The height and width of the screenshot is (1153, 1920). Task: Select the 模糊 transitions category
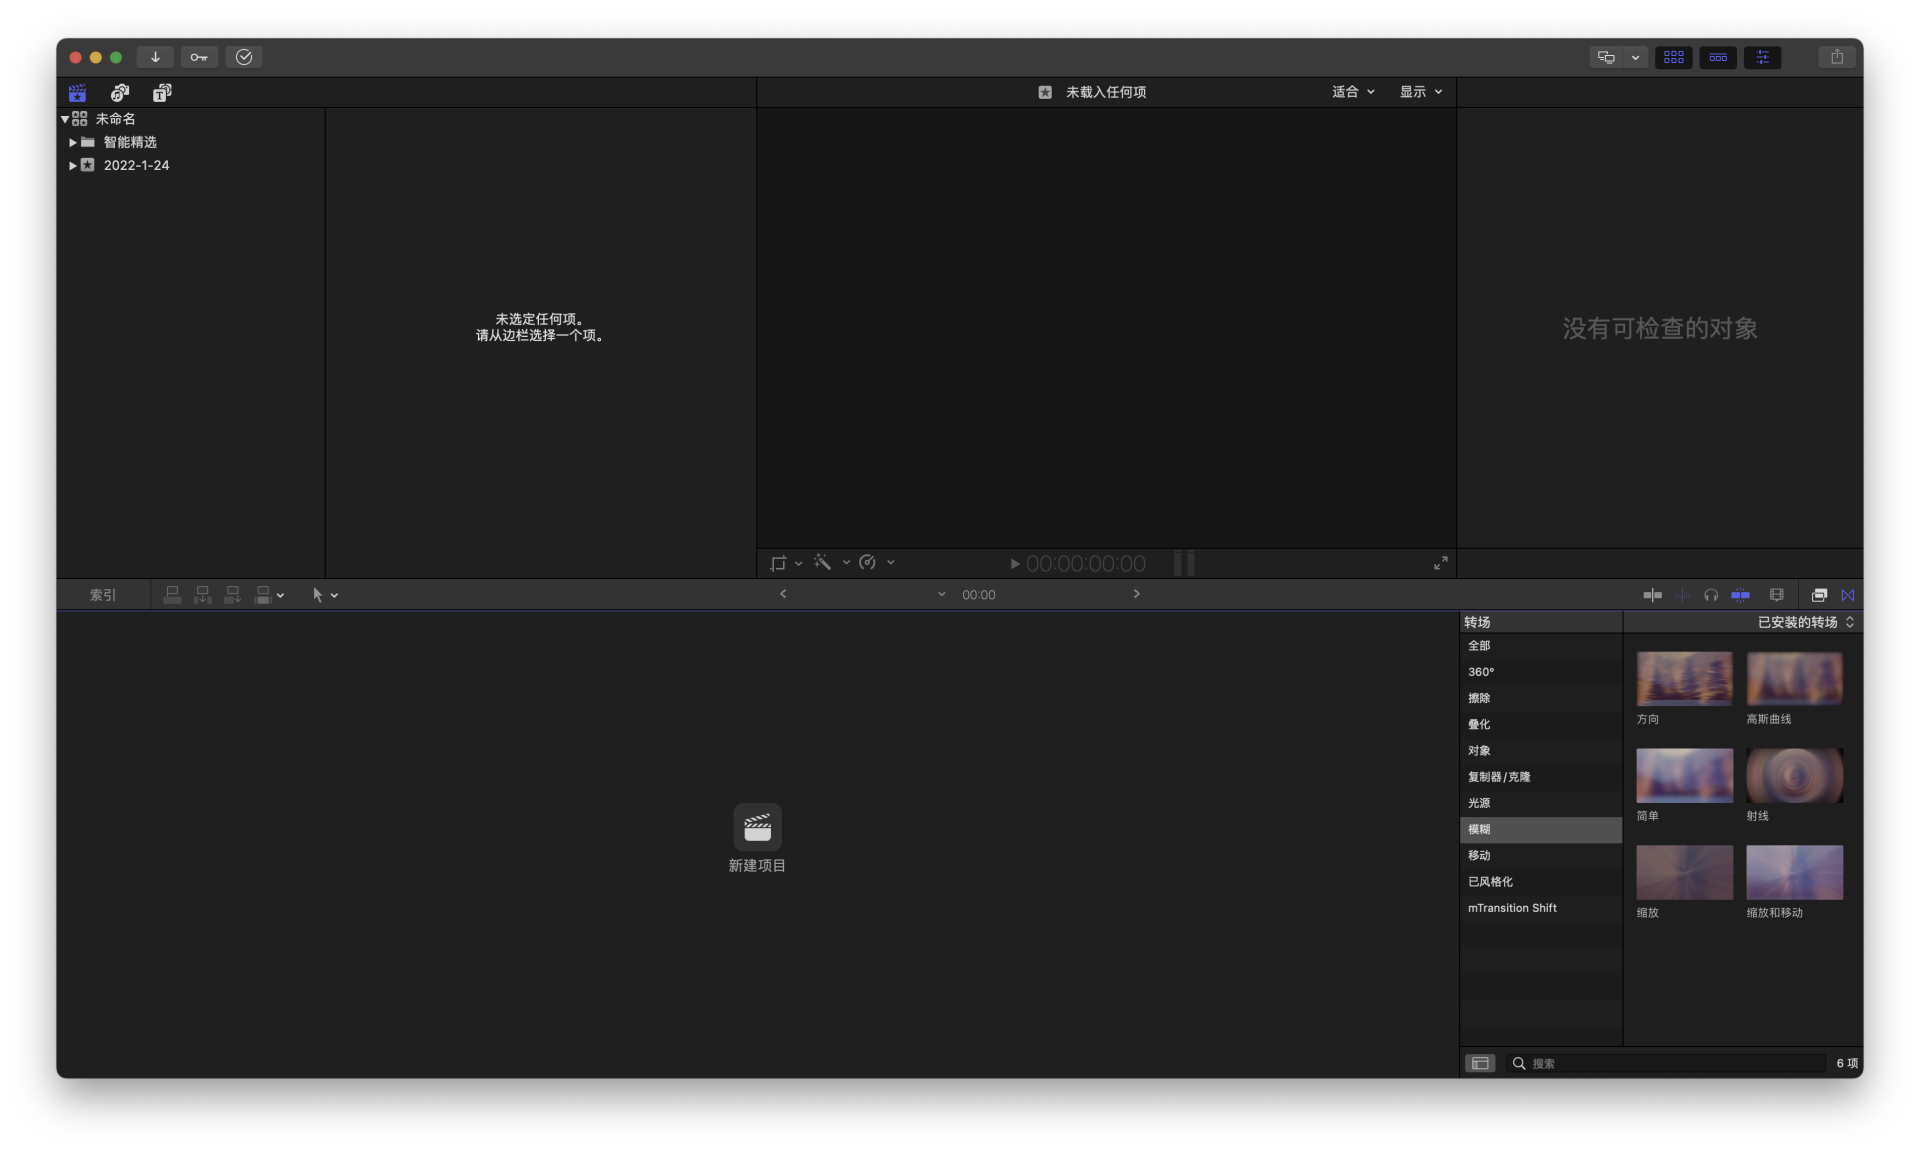pyautogui.click(x=1540, y=829)
